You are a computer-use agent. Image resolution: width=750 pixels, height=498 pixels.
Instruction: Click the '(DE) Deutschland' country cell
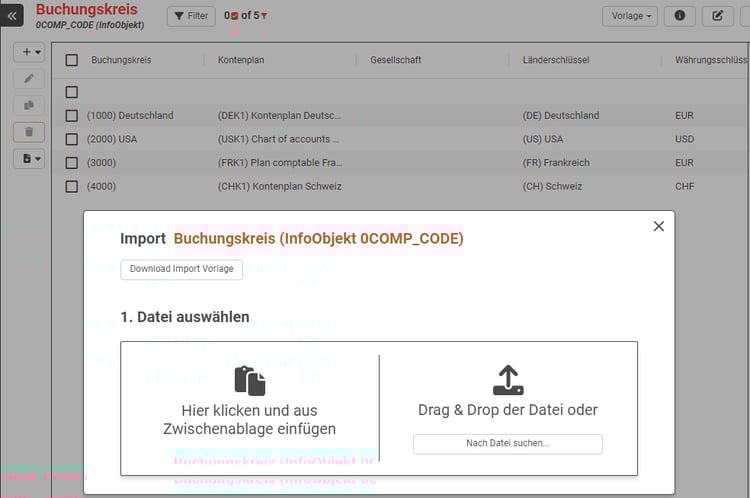pyautogui.click(x=561, y=115)
